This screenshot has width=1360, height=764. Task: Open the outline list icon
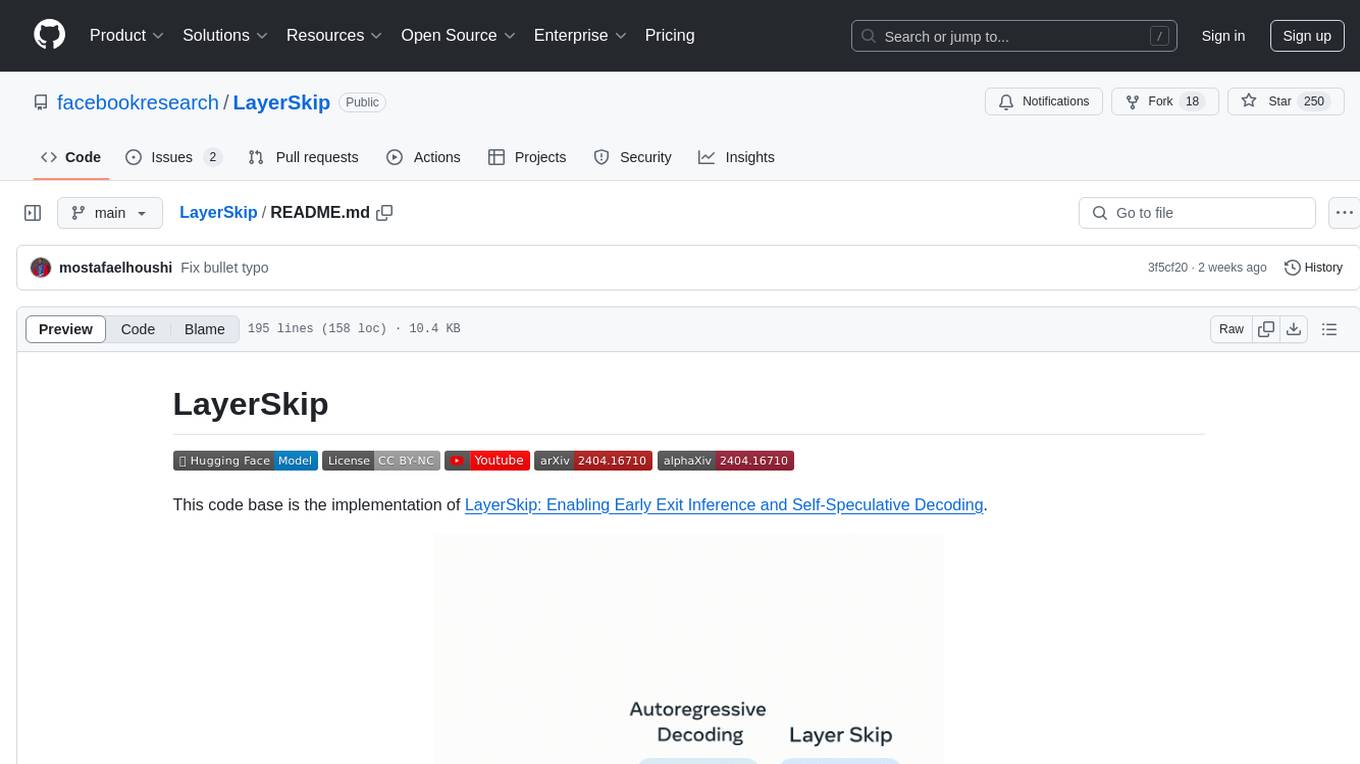[1329, 329]
